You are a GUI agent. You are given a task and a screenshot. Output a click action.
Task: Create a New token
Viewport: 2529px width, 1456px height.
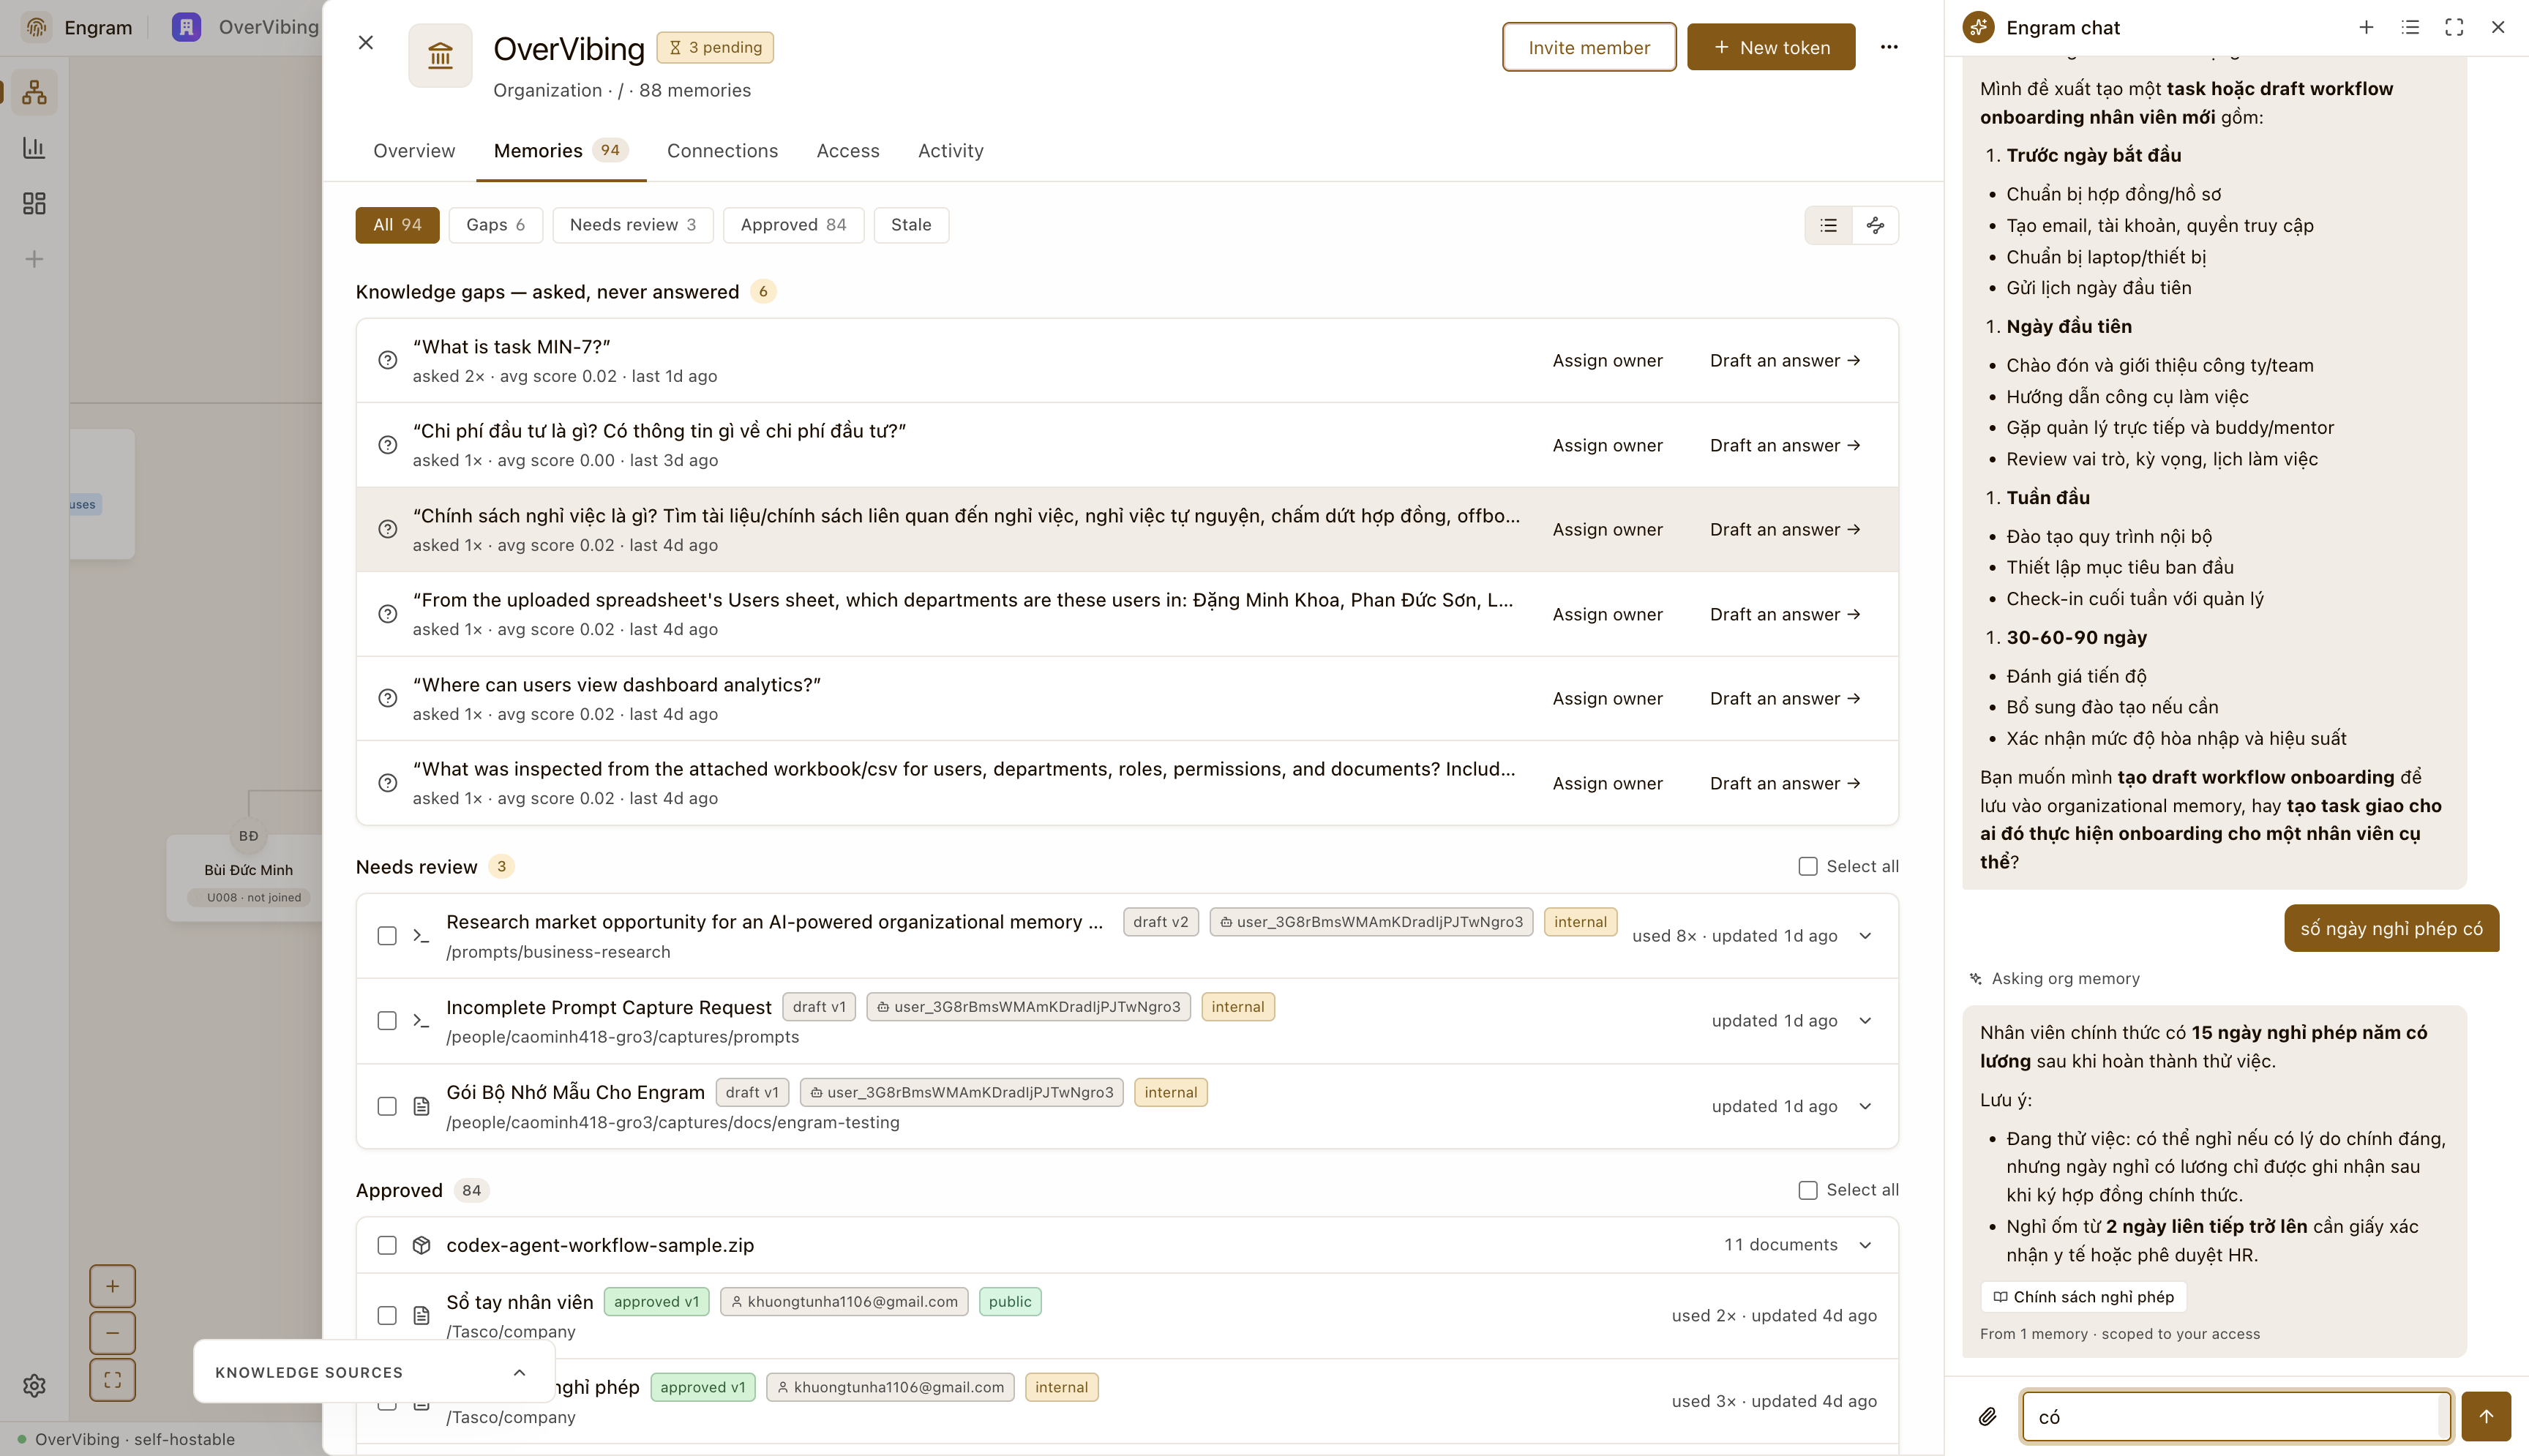coord(1771,47)
